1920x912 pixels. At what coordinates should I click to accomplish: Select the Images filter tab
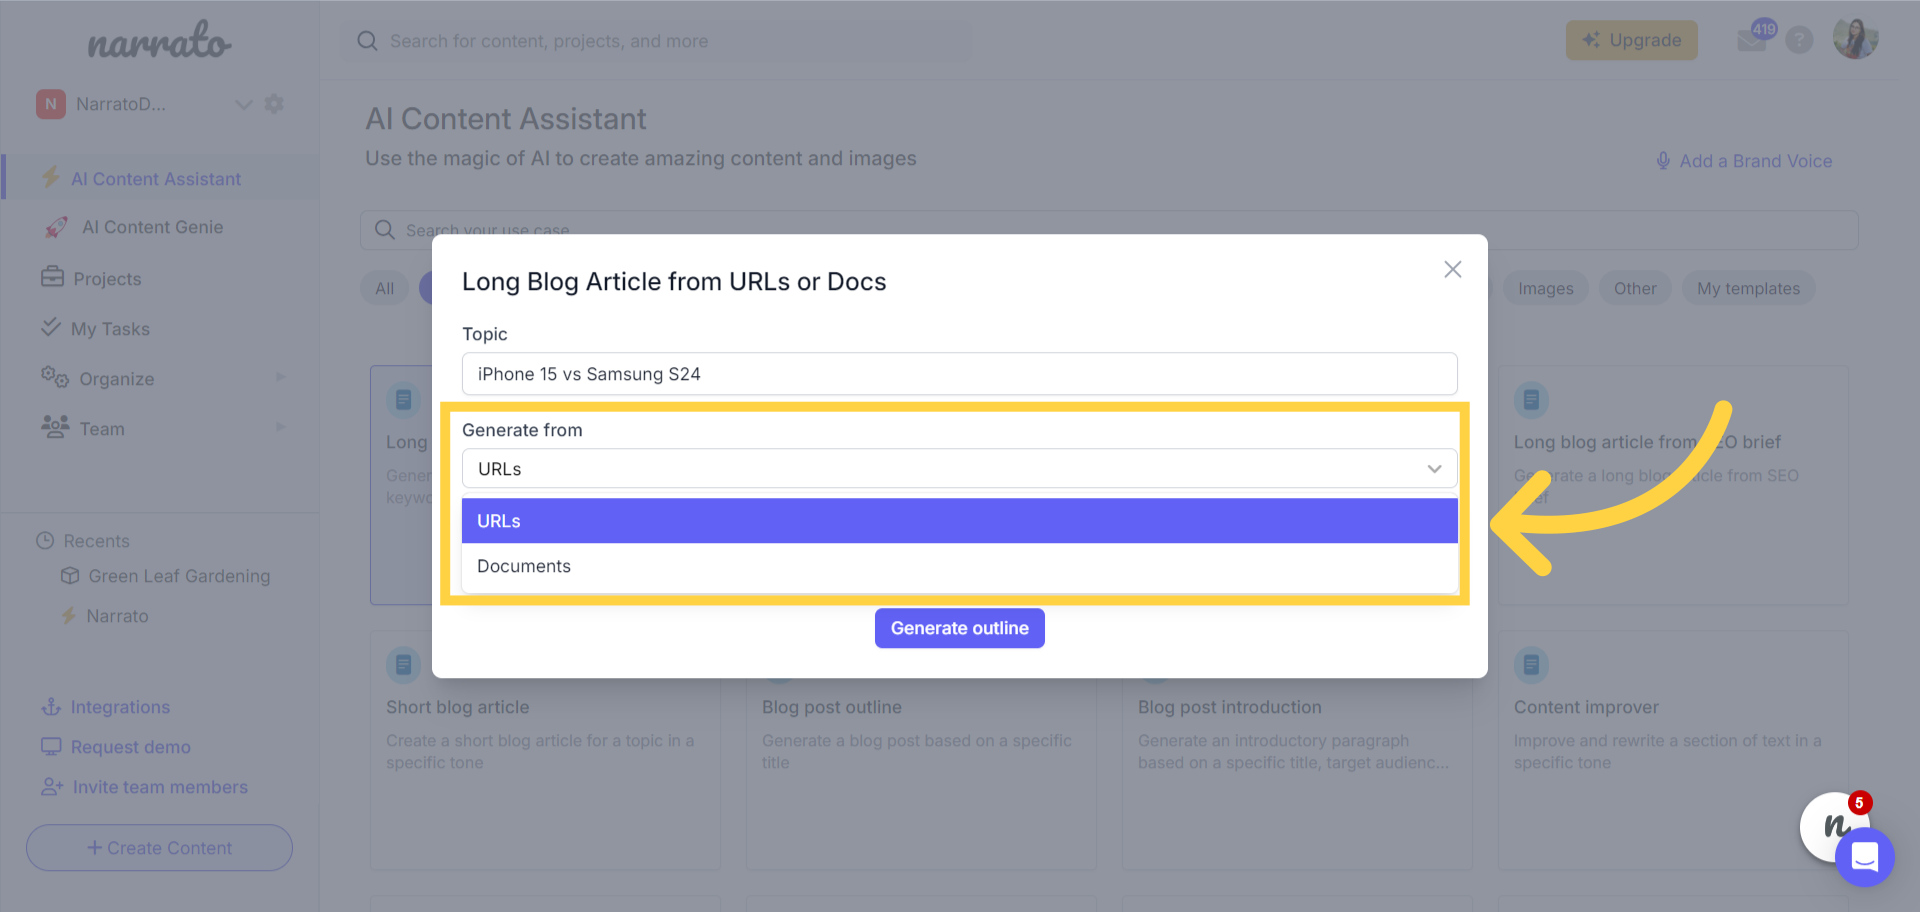coord(1545,288)
